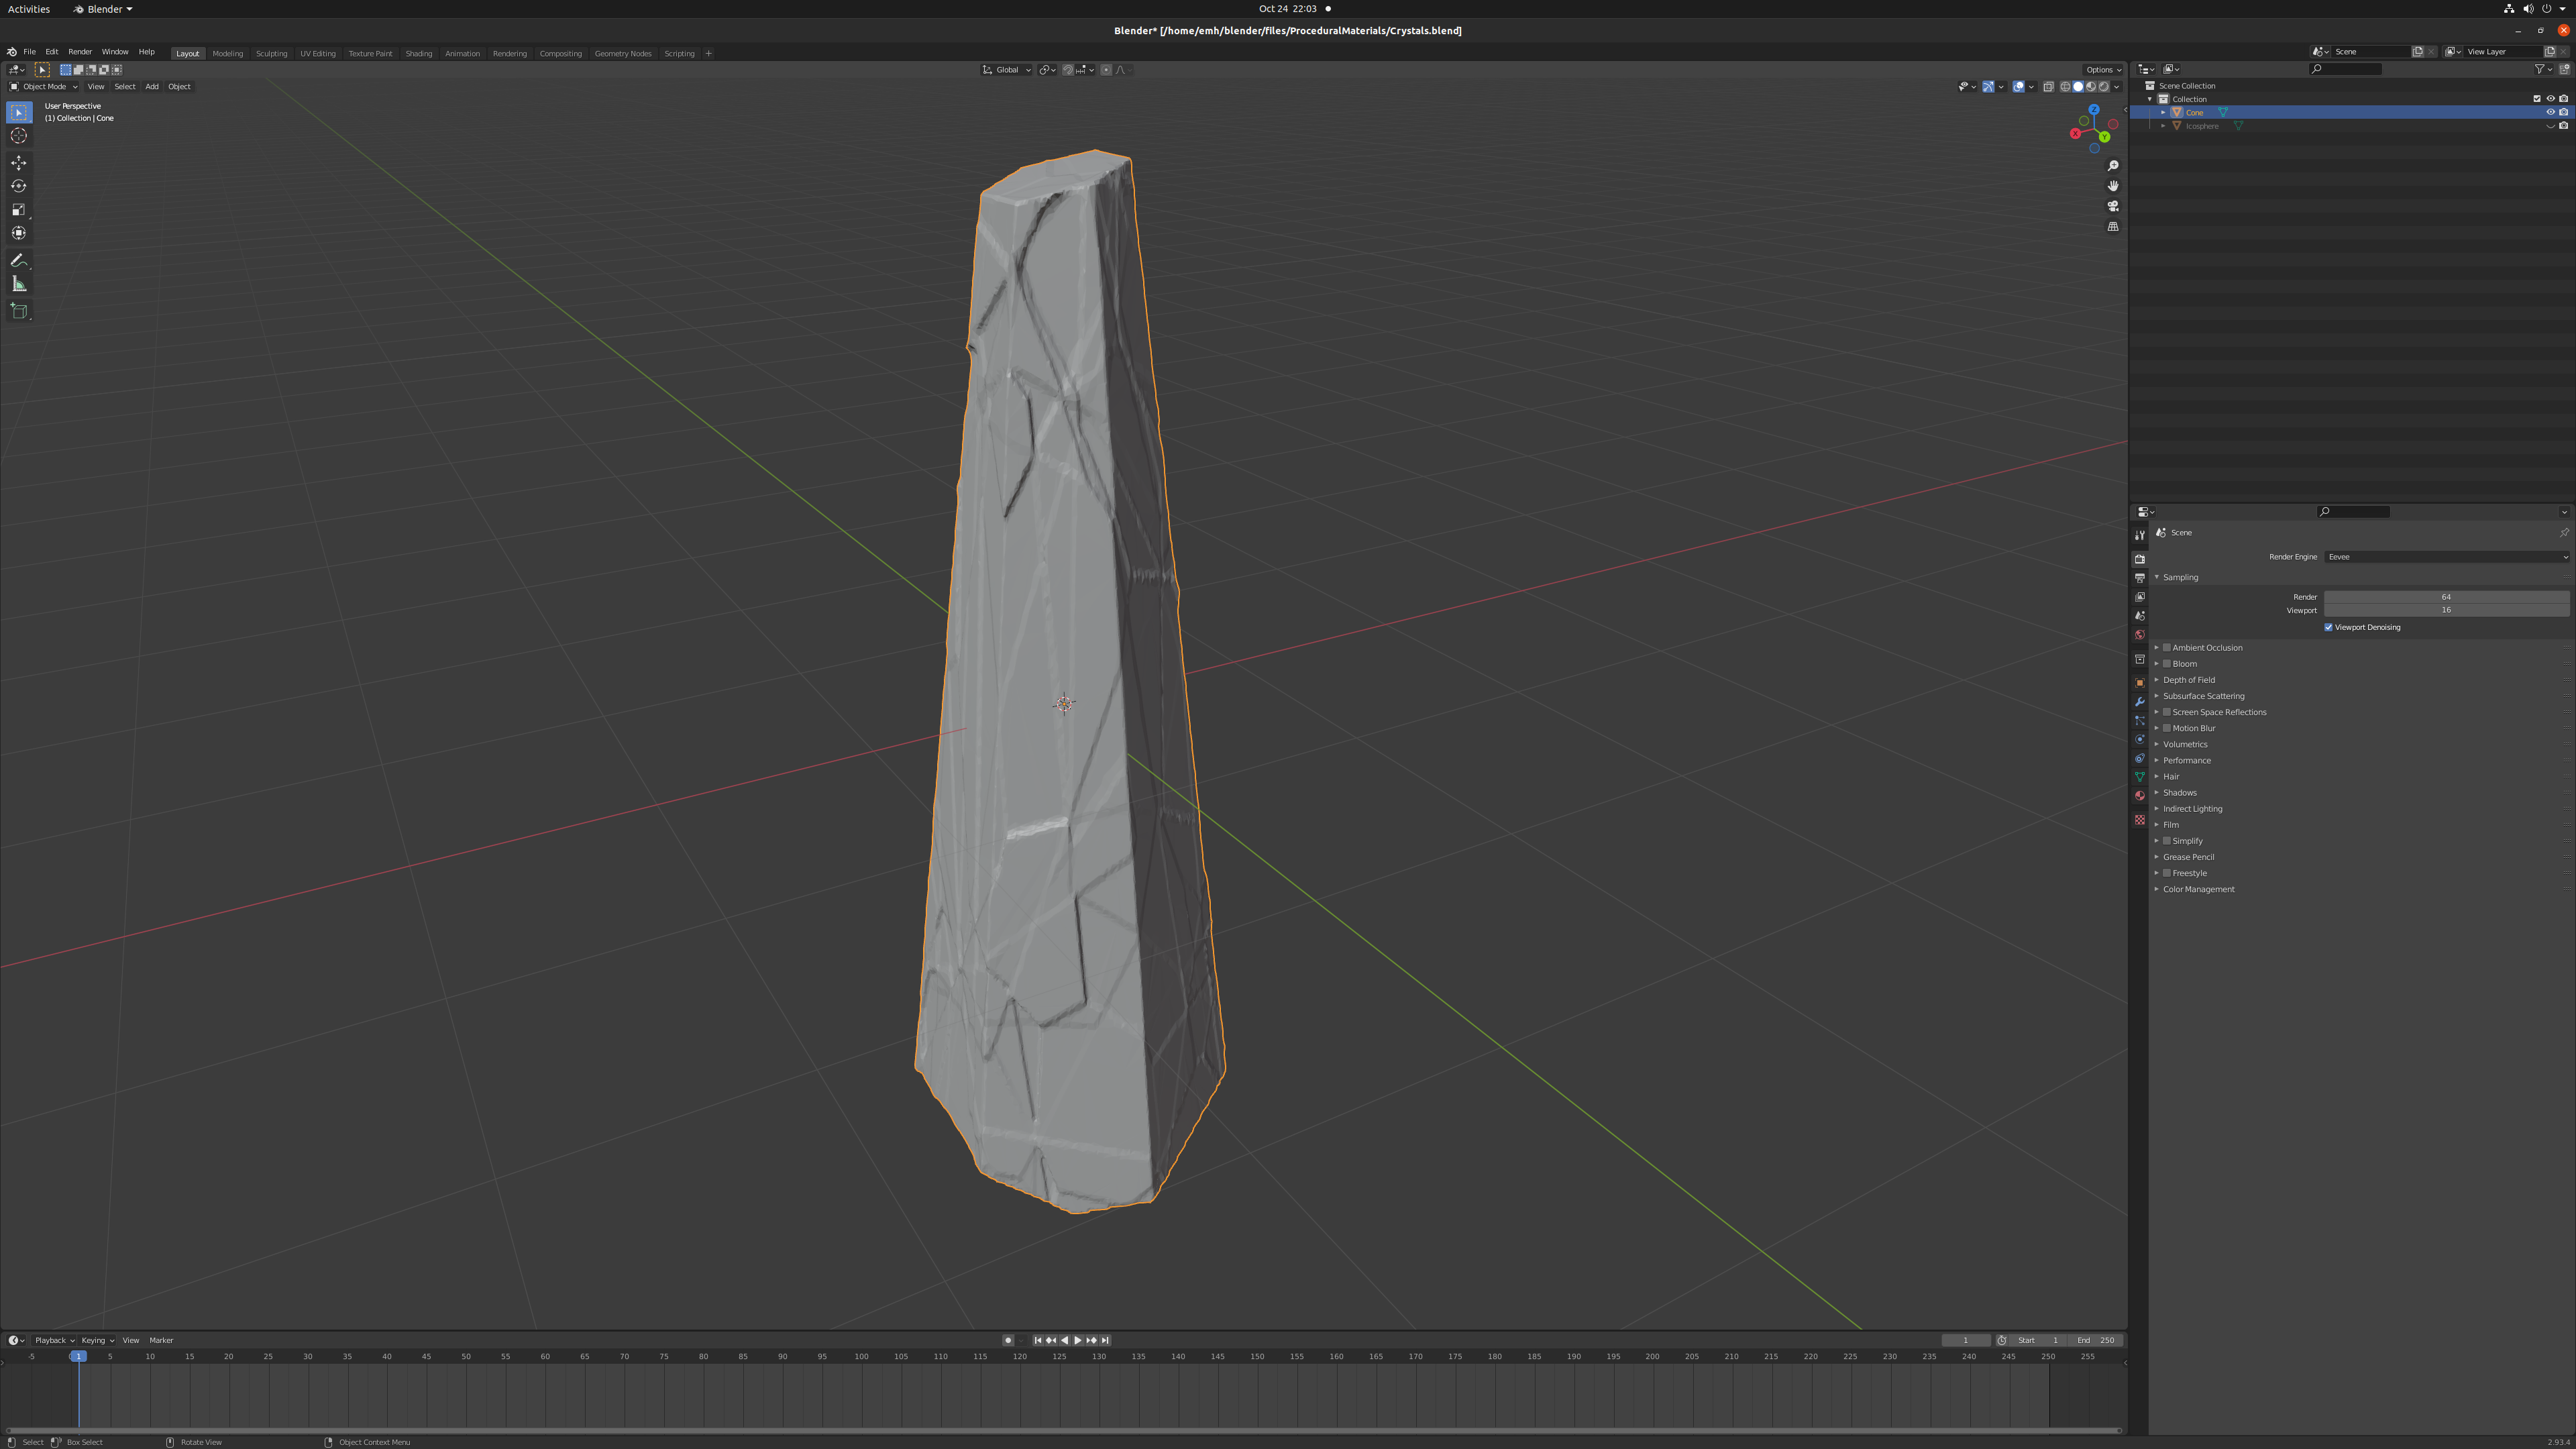Image resolution: width=2576 pixels, height=1449 pixels.
Task: Open the timeline Marker menu
Action: [x=161, y=1340]
